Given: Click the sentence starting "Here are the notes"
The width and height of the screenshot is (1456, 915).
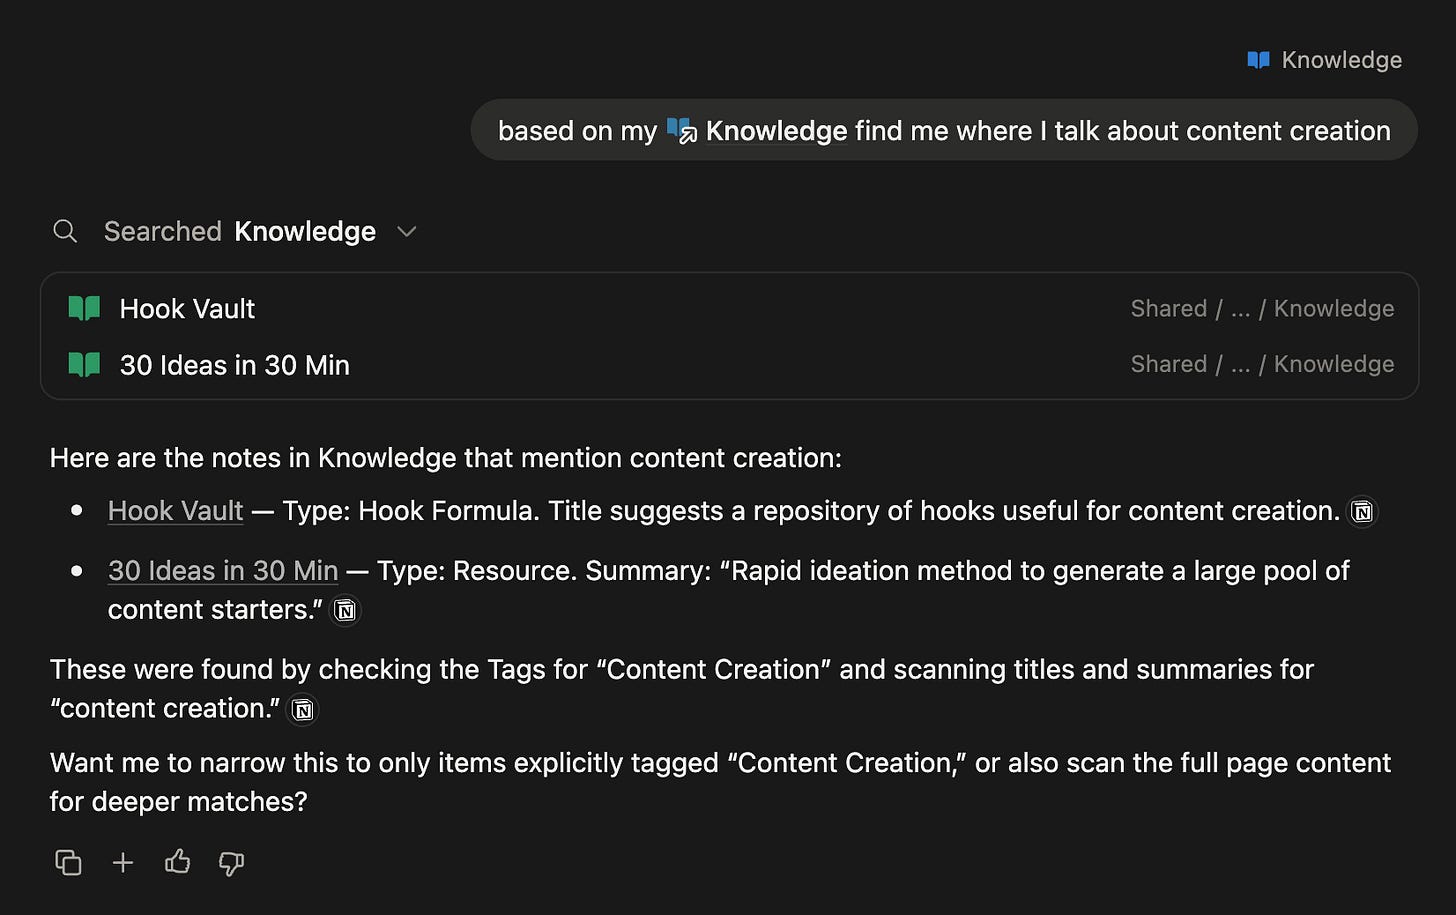Looking at the screenshot, I should (446, 458).
